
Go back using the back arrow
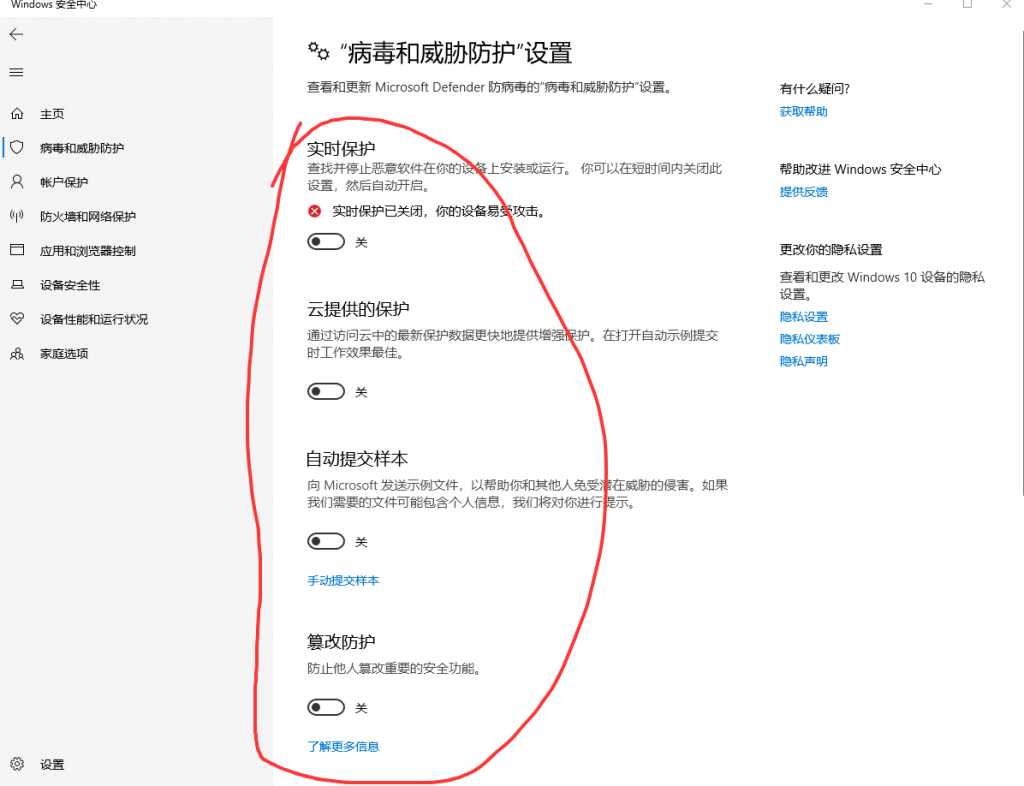click(16, 35)
